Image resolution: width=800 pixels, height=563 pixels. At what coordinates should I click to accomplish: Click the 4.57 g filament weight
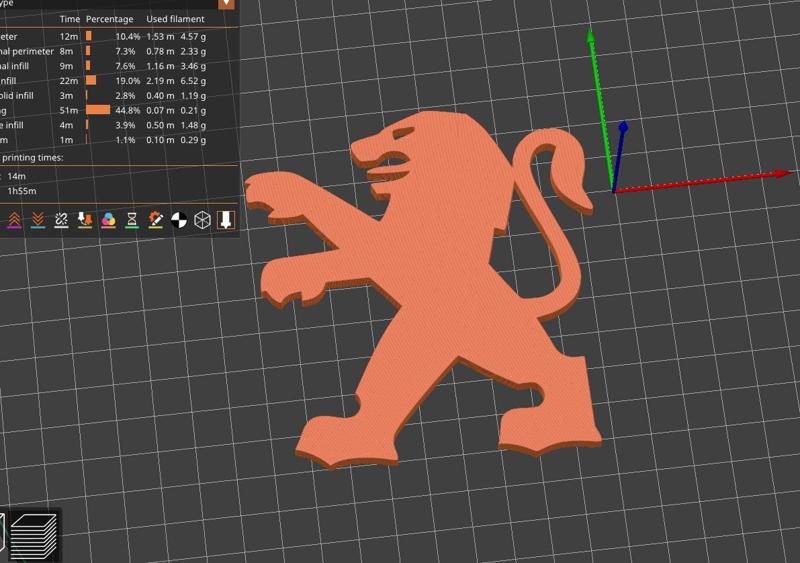click(x=193, y=37)
